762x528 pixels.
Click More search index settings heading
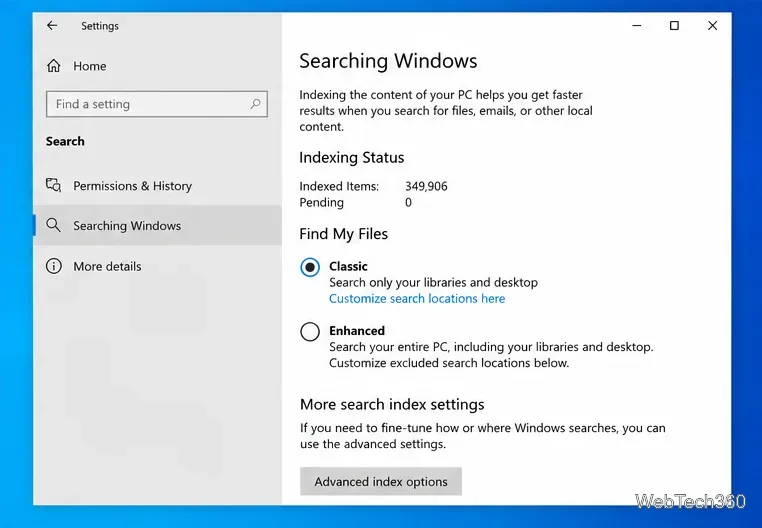tap(392, 405)
